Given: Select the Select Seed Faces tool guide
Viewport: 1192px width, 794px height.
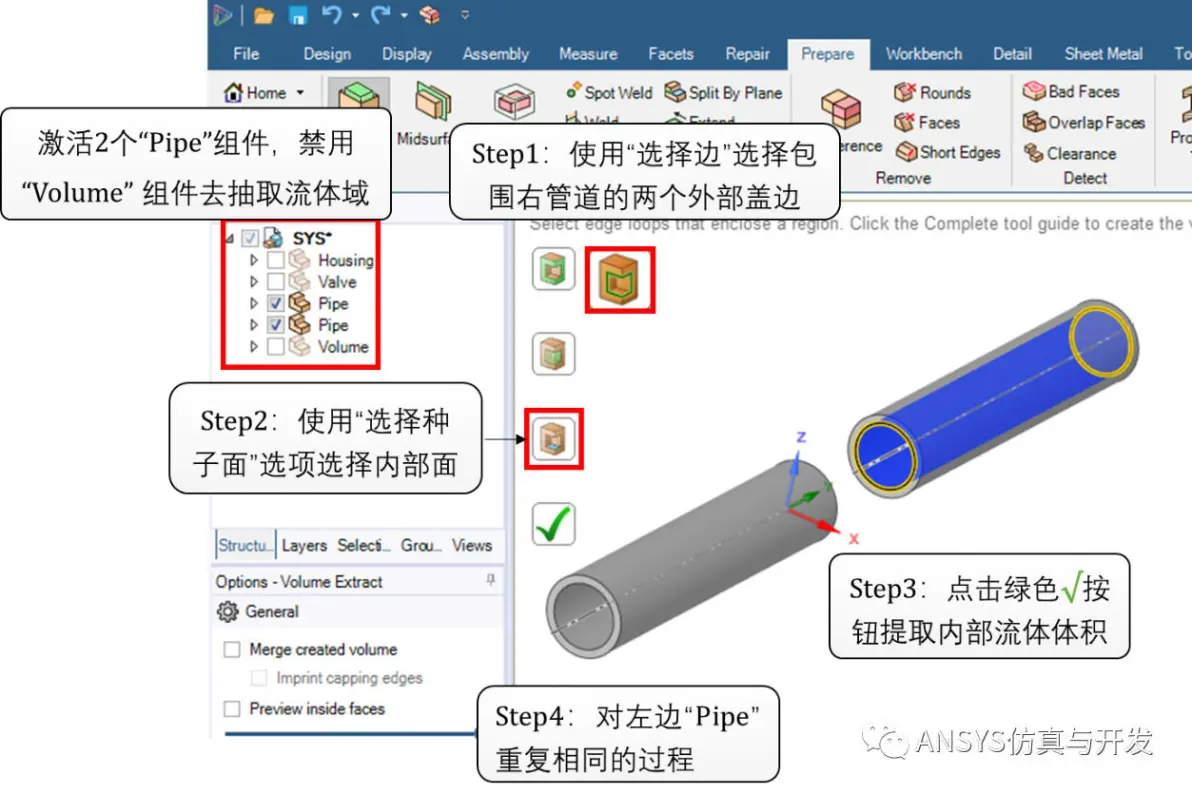Looking at the screenshot, I should pos(553,439).
